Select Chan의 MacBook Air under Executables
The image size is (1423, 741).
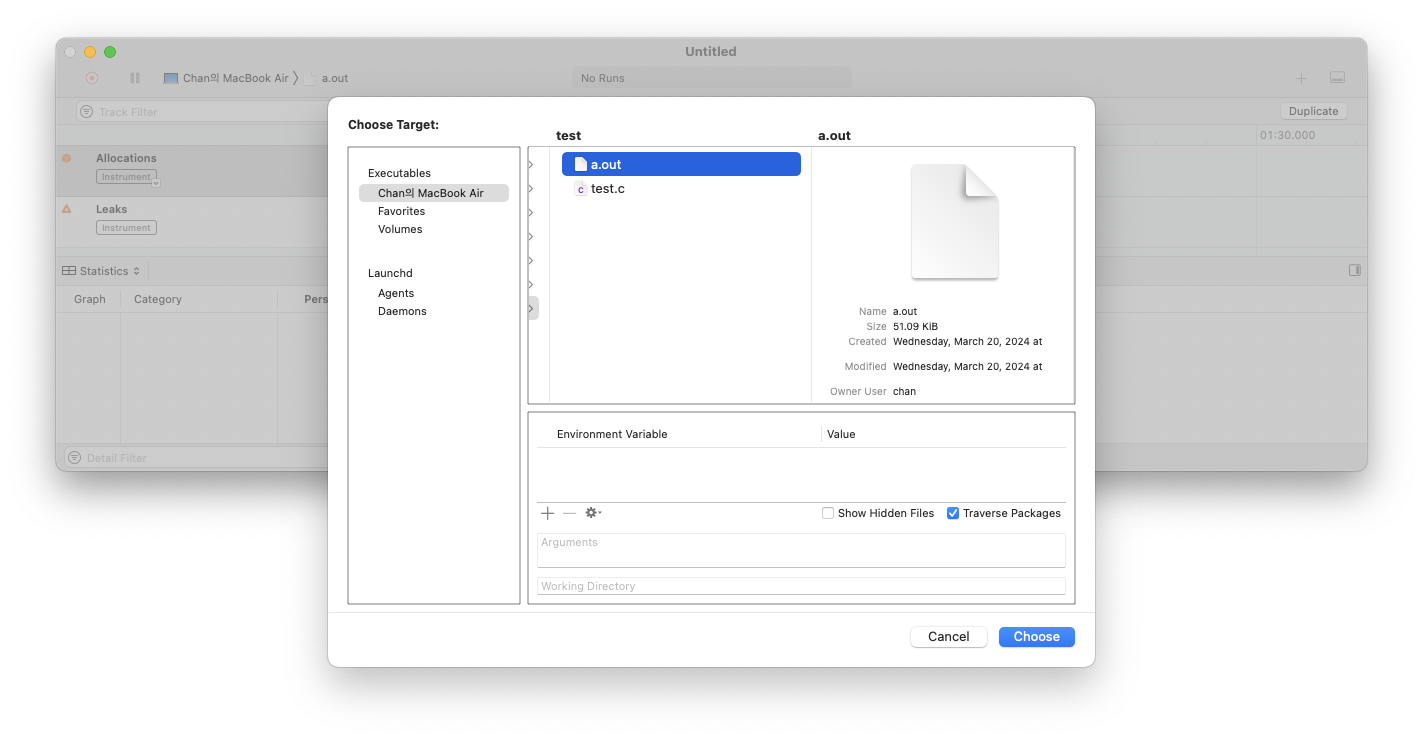pyautogui.click(x=434, y=193)
